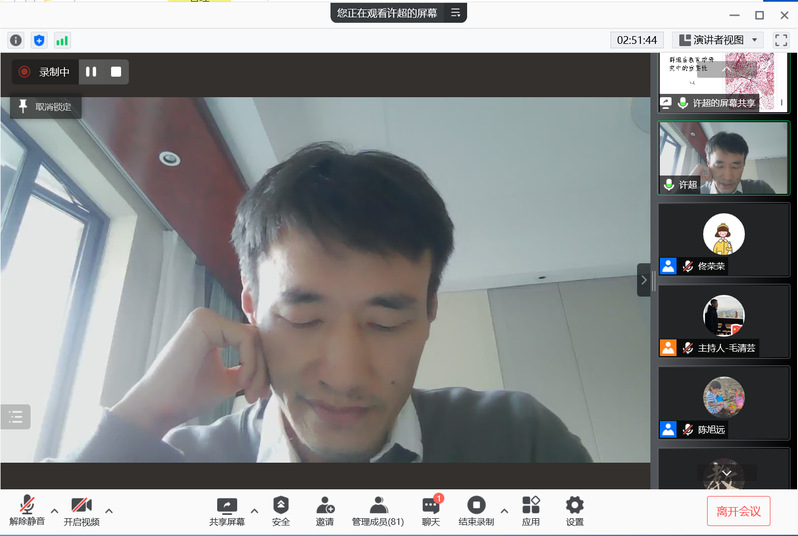Screen dimensions: 798x536
Task: Stop the recording with square button
Action: pyautogui.click(x=116, y=72)
